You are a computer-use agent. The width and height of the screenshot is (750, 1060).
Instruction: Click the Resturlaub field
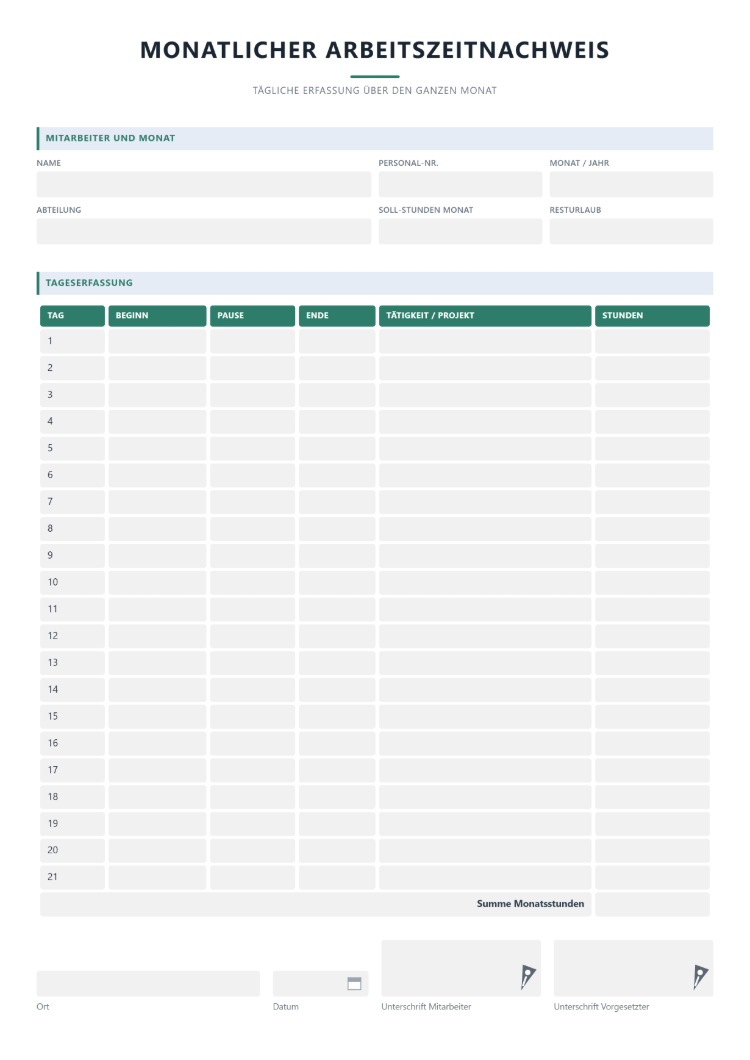[631, 231]
